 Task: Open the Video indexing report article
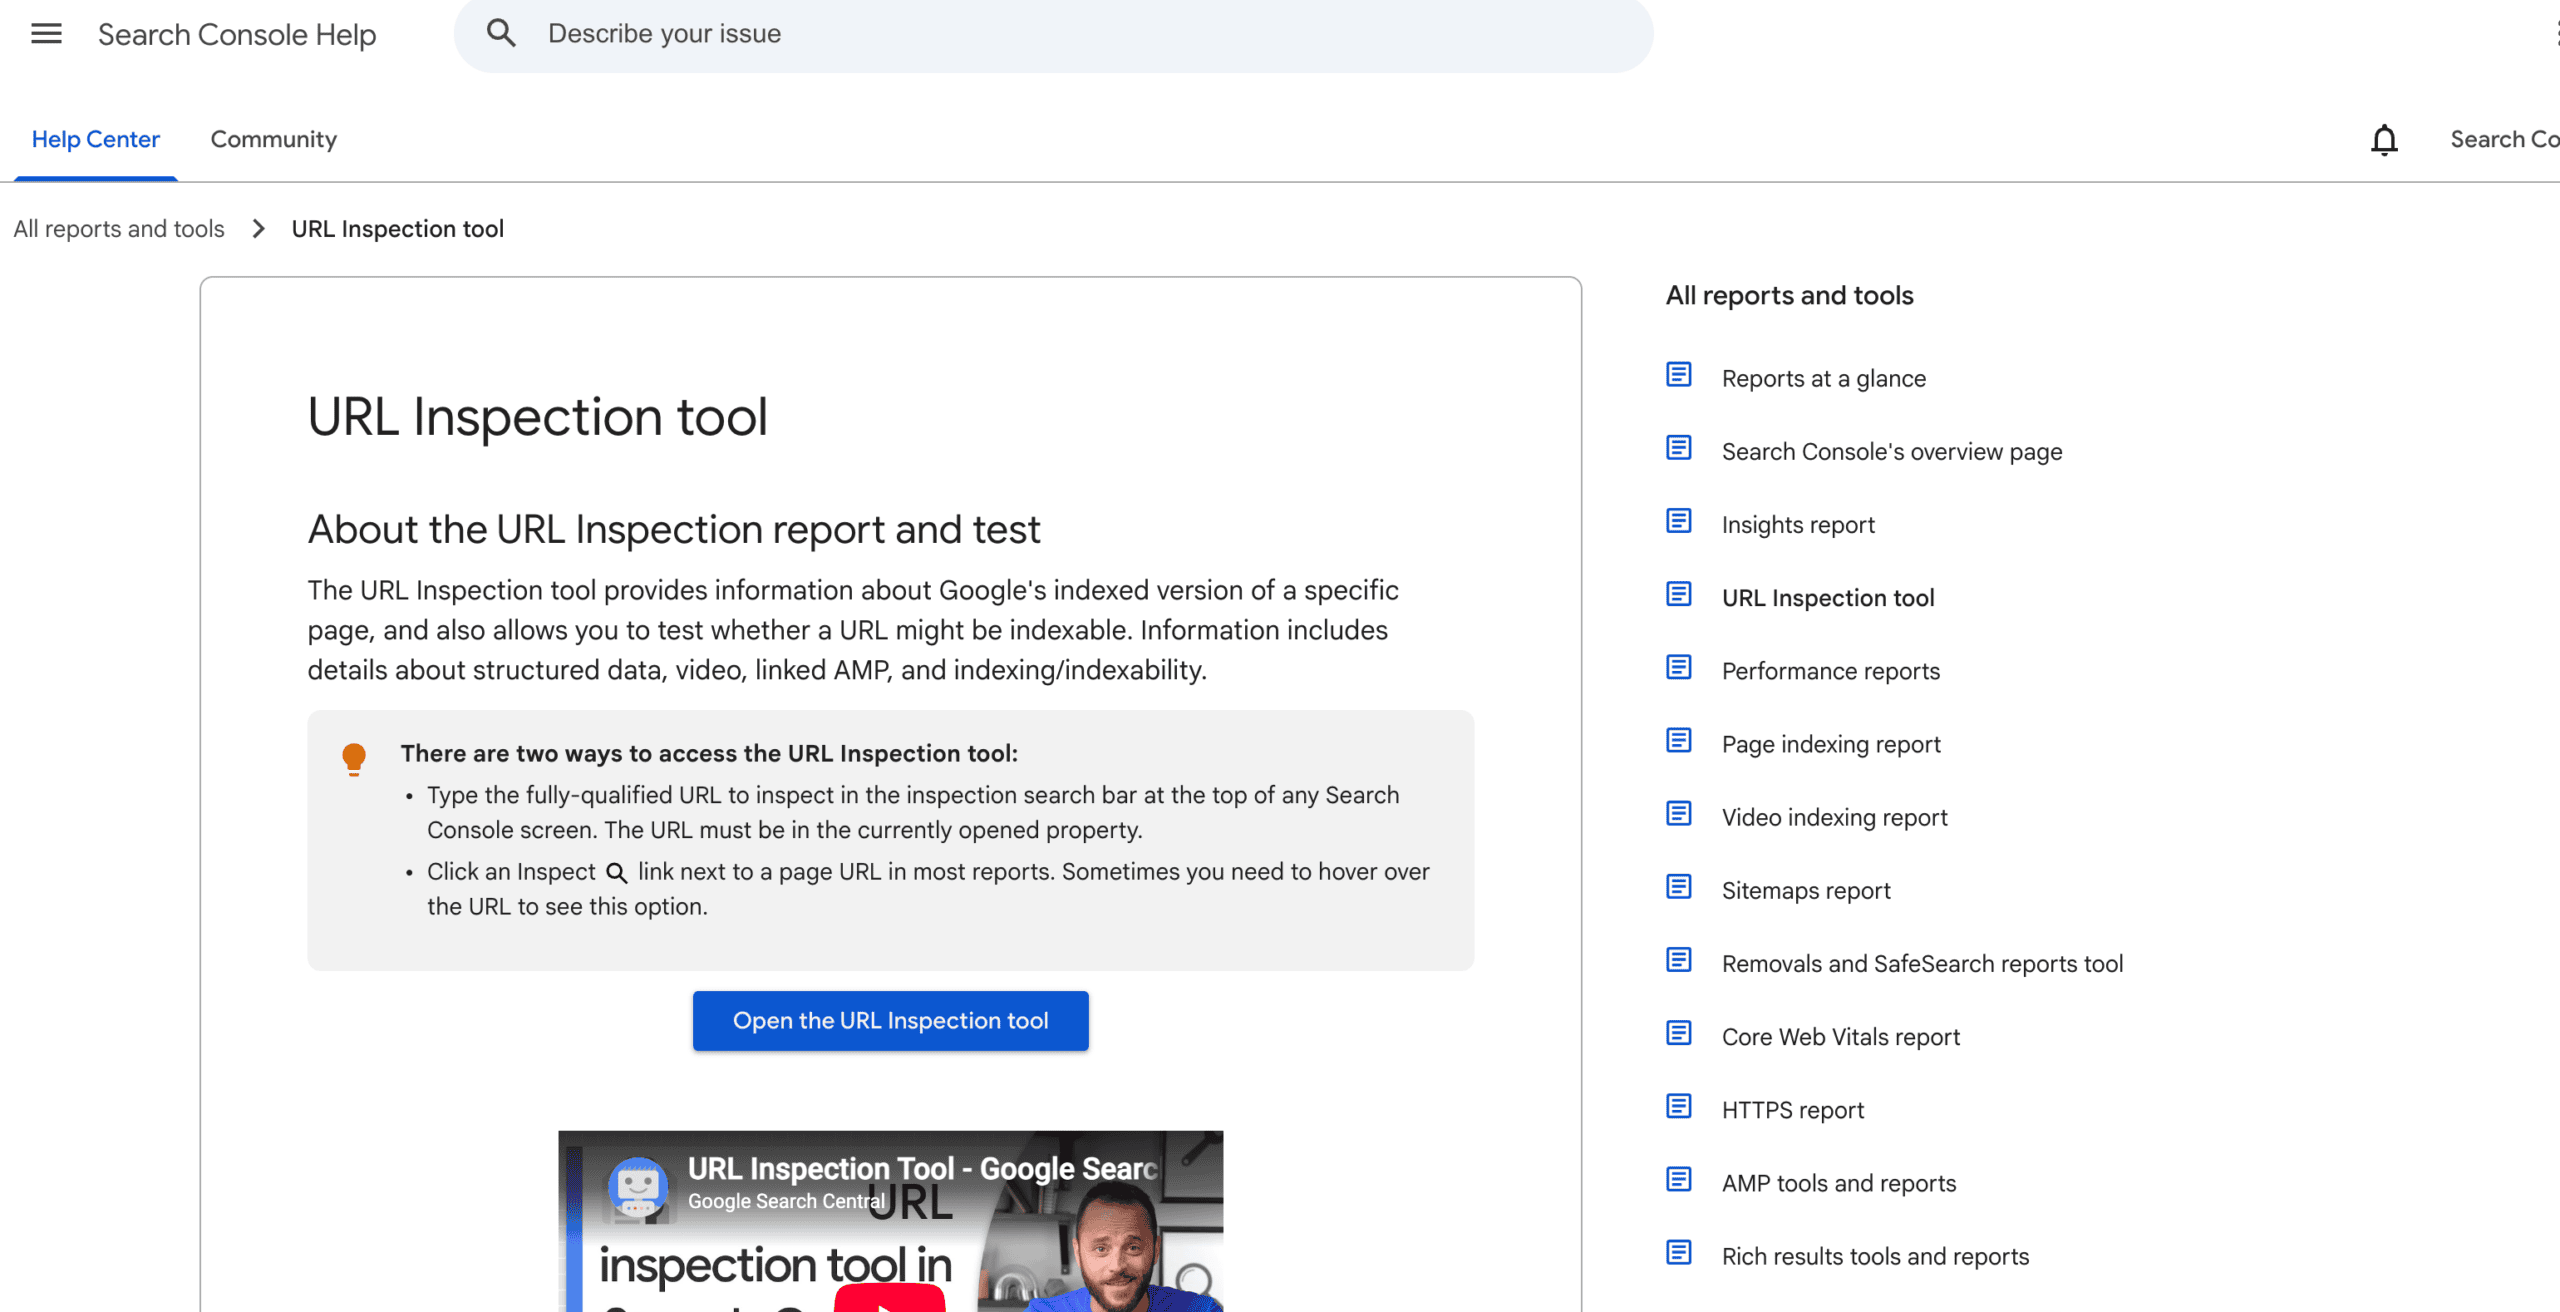point(1834,817)
